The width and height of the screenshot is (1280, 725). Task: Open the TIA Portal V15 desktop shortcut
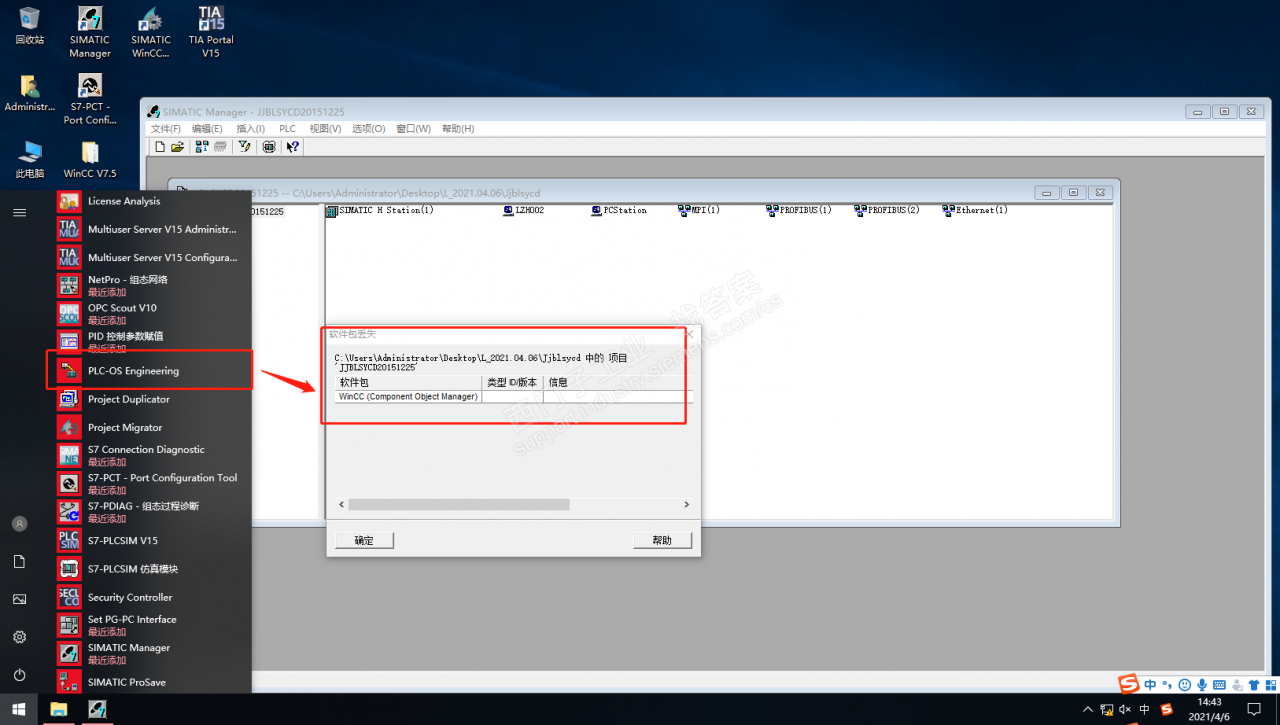211,32
